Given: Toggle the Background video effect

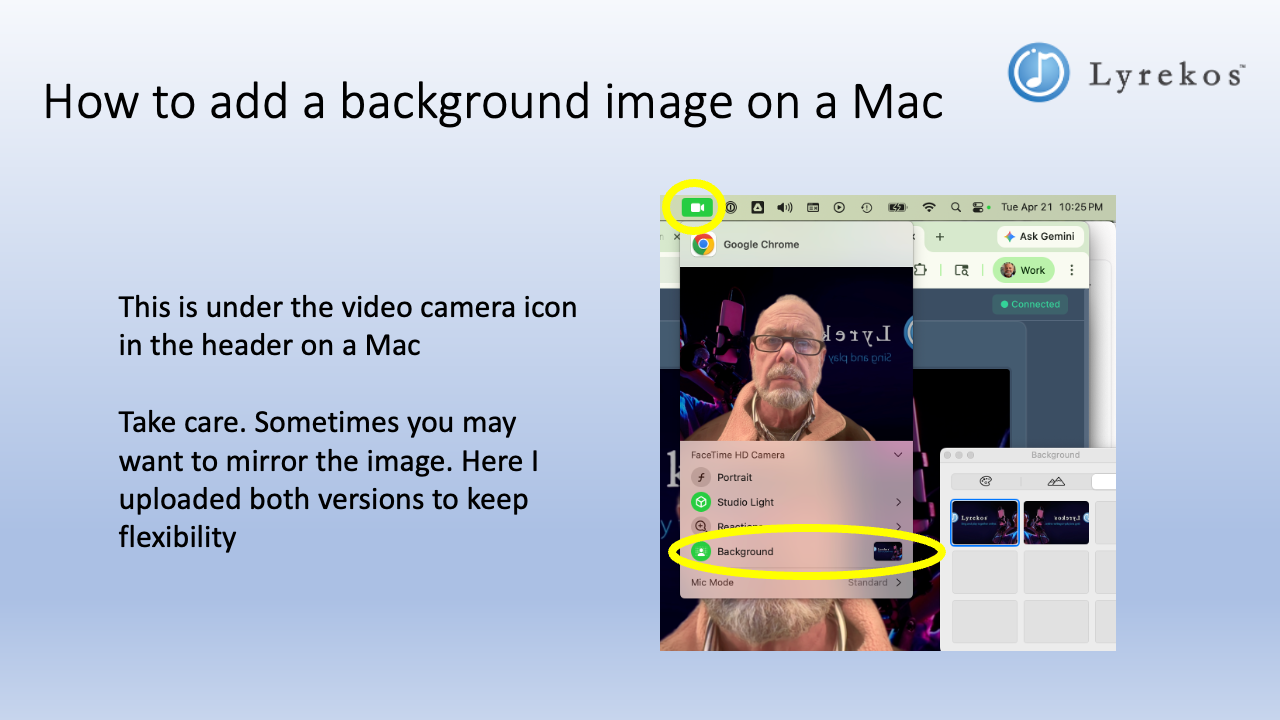Looking at the screenshot, I should tap(746, 551).
